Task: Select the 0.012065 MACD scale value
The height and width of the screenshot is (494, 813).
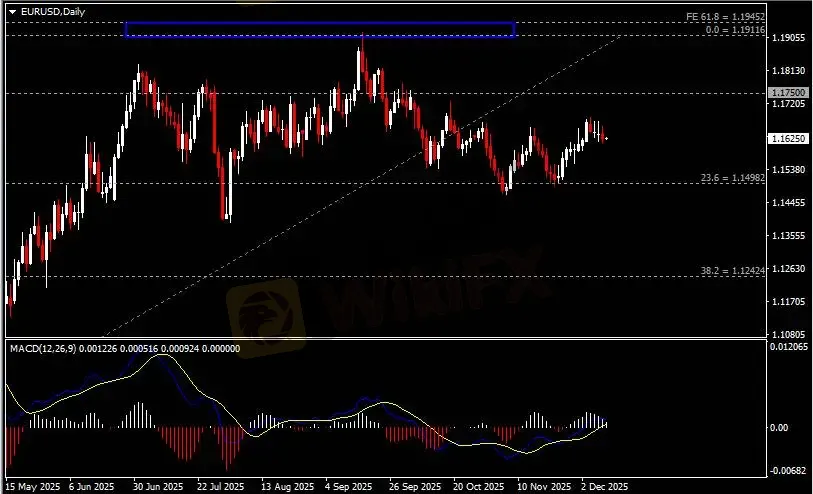Action: coord(789,347)
